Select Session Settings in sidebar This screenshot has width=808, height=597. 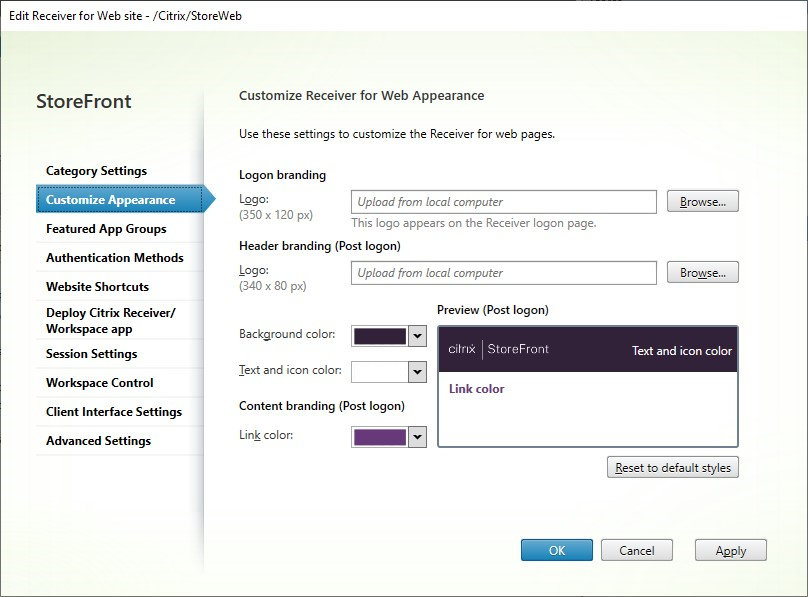[92, 354]
